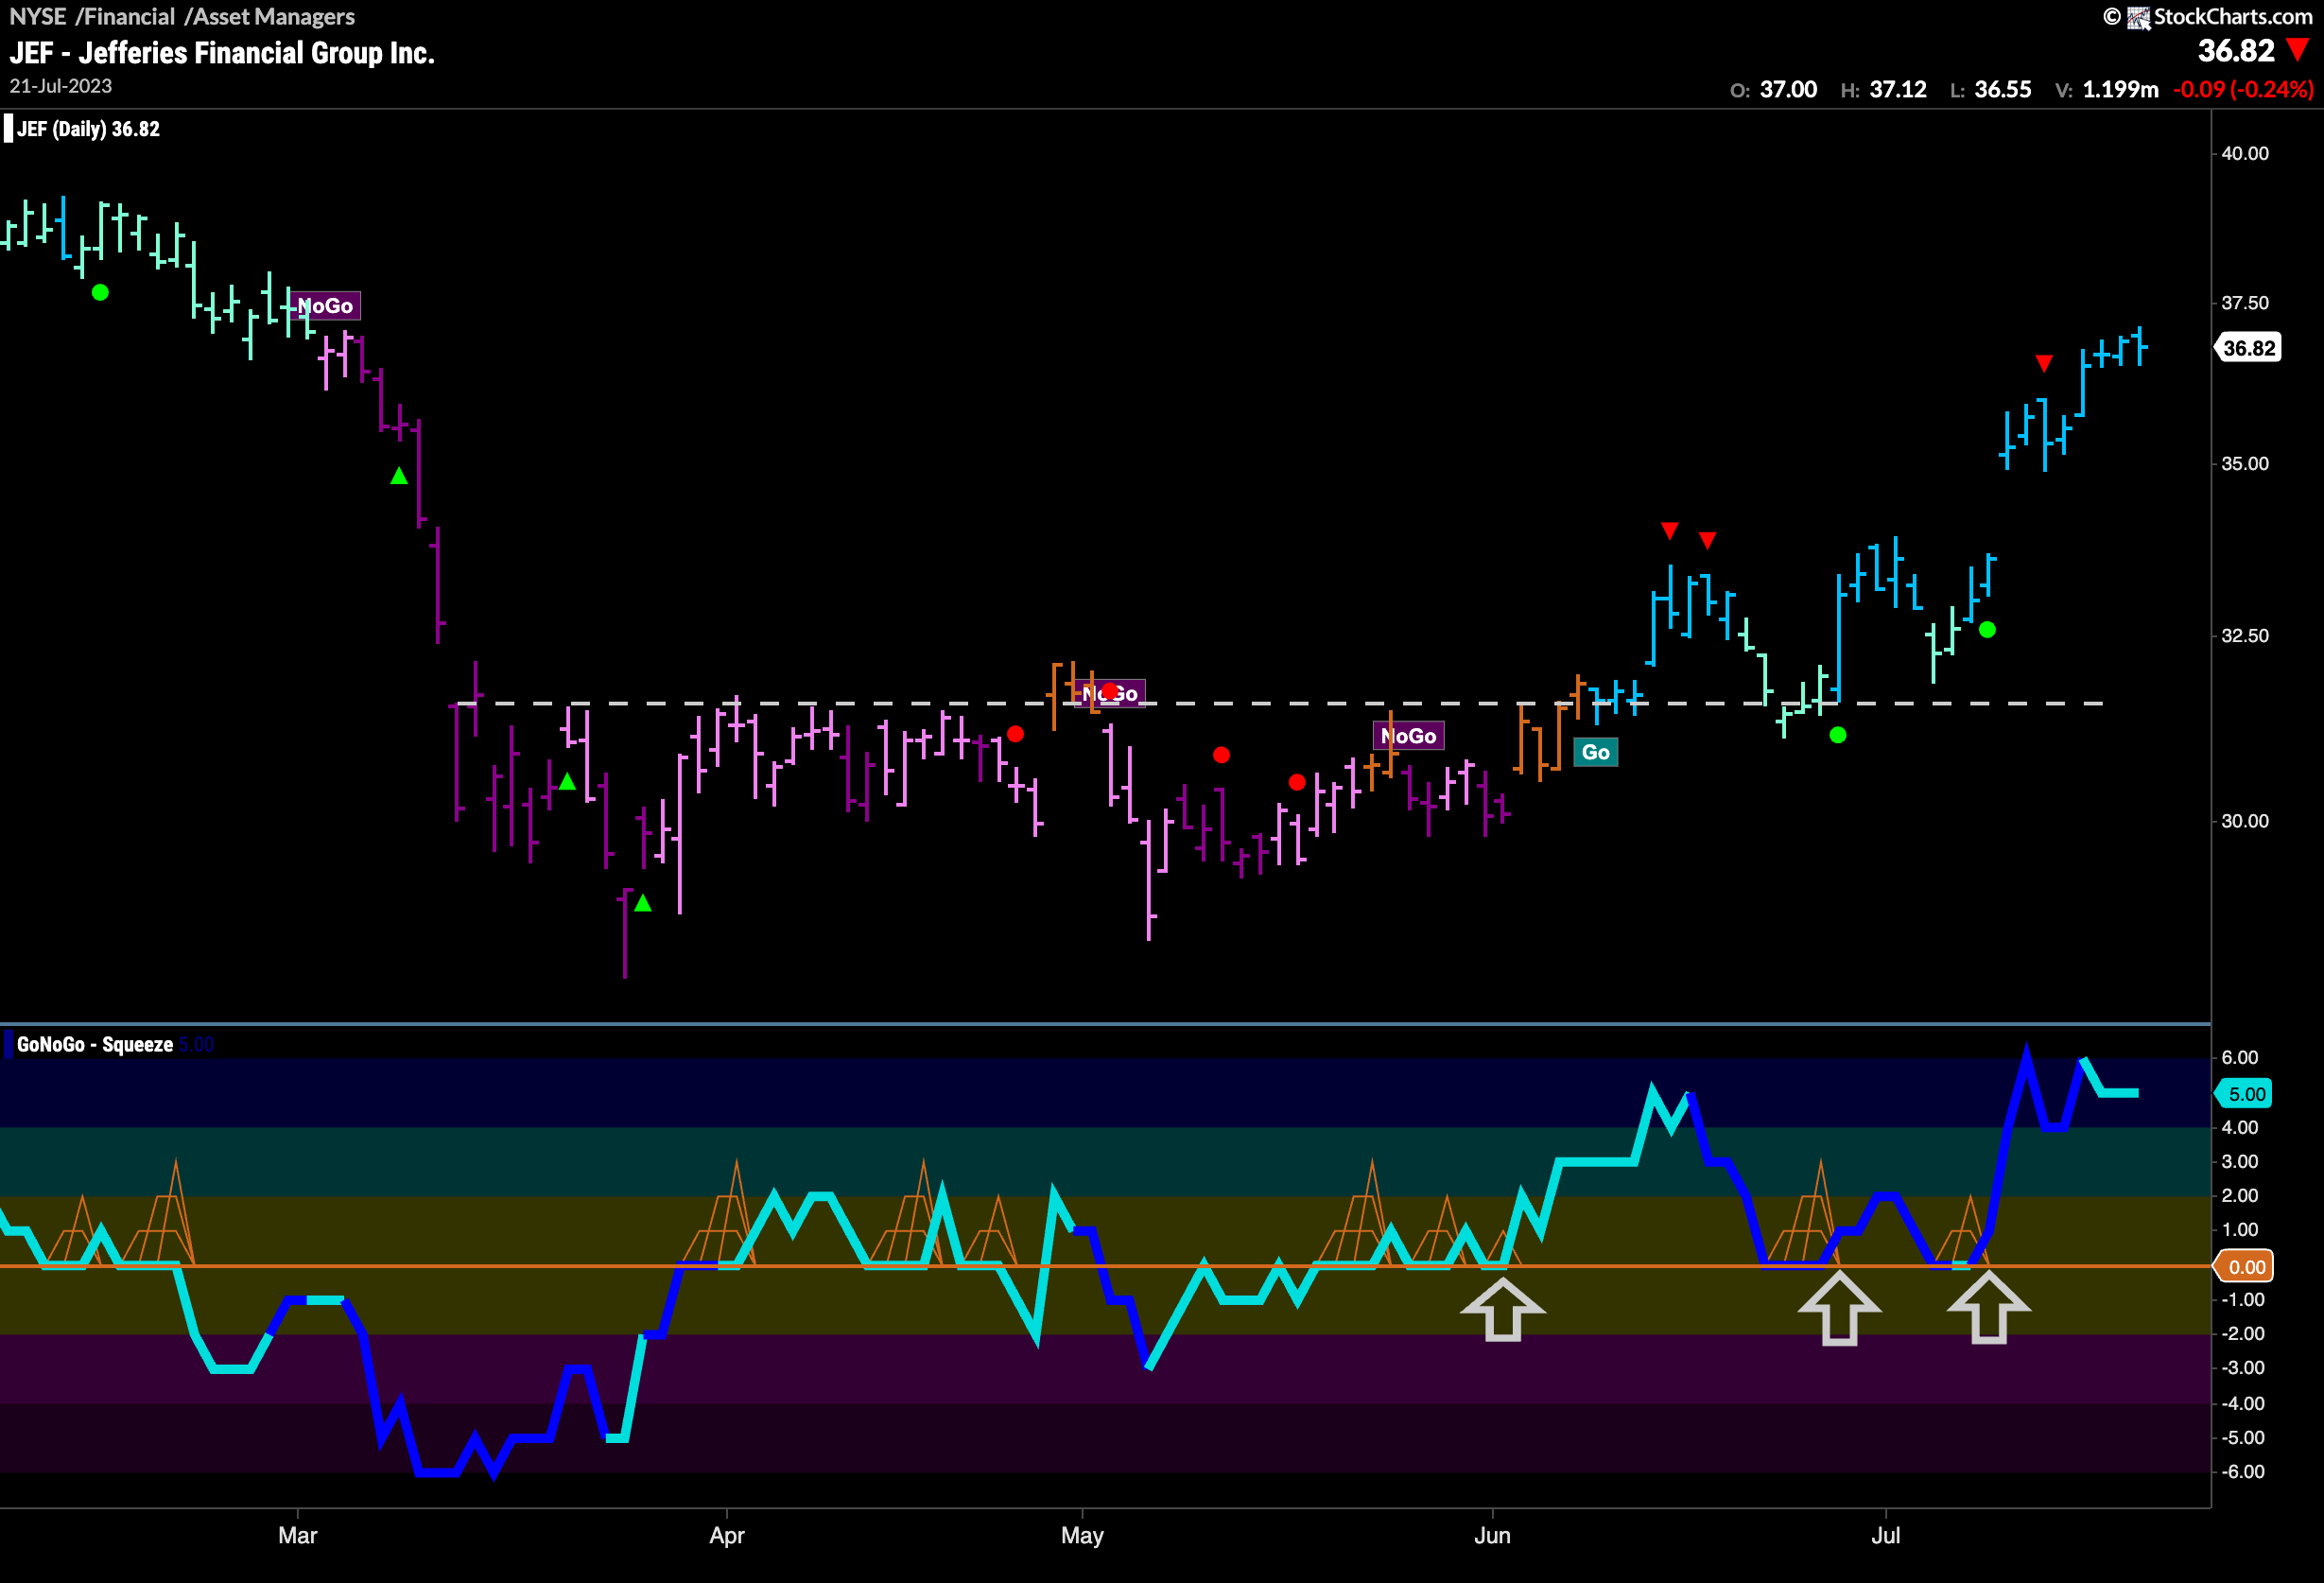Click the 40.00 price axis label
This screenshot has height=1583, width=2324.
[2245, 153]
